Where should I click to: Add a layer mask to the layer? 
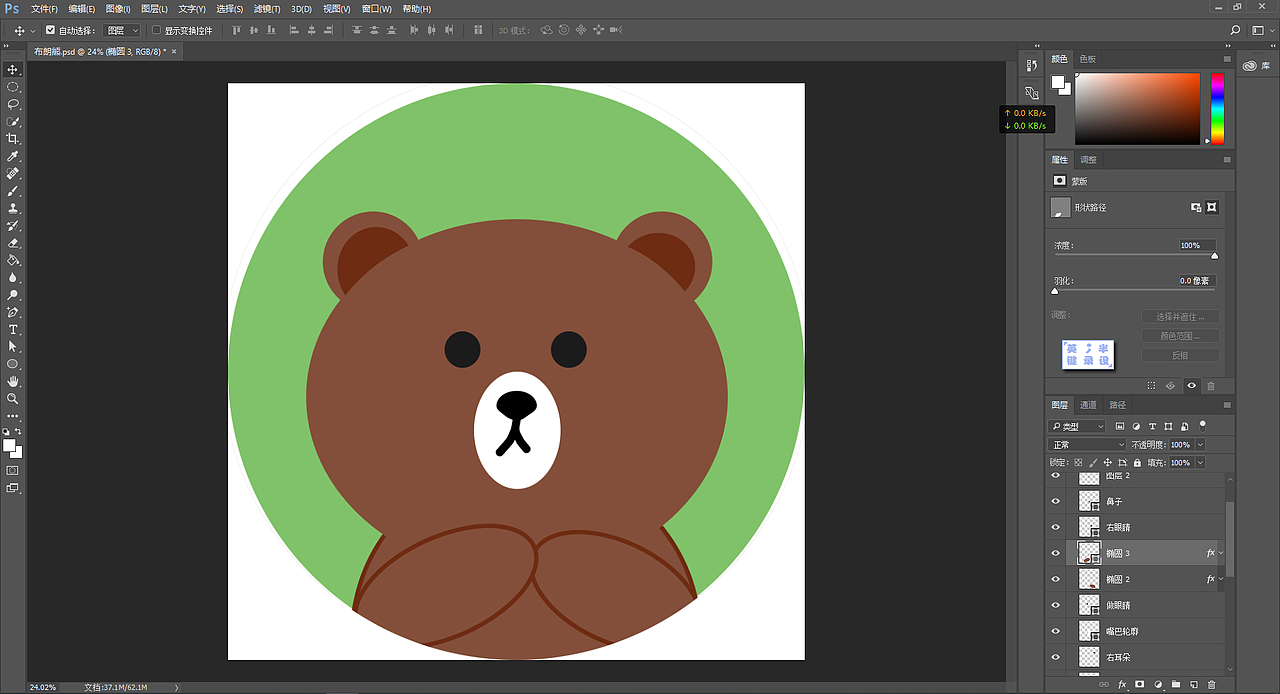[1140, 684]
